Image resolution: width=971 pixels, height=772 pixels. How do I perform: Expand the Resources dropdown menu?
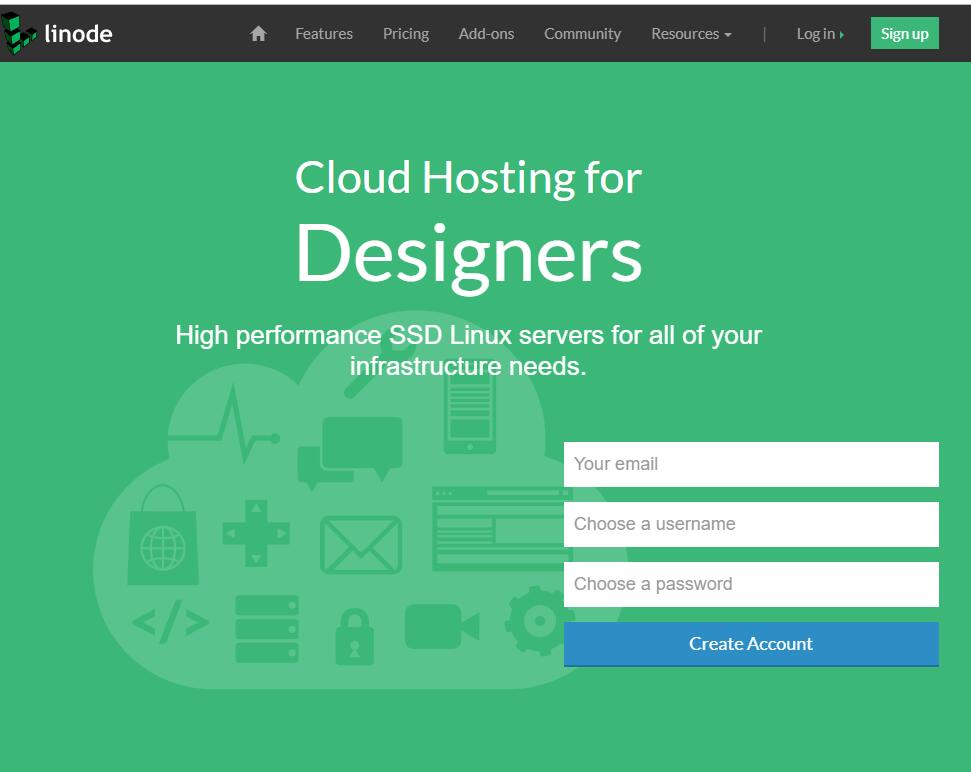coord(691,34)
